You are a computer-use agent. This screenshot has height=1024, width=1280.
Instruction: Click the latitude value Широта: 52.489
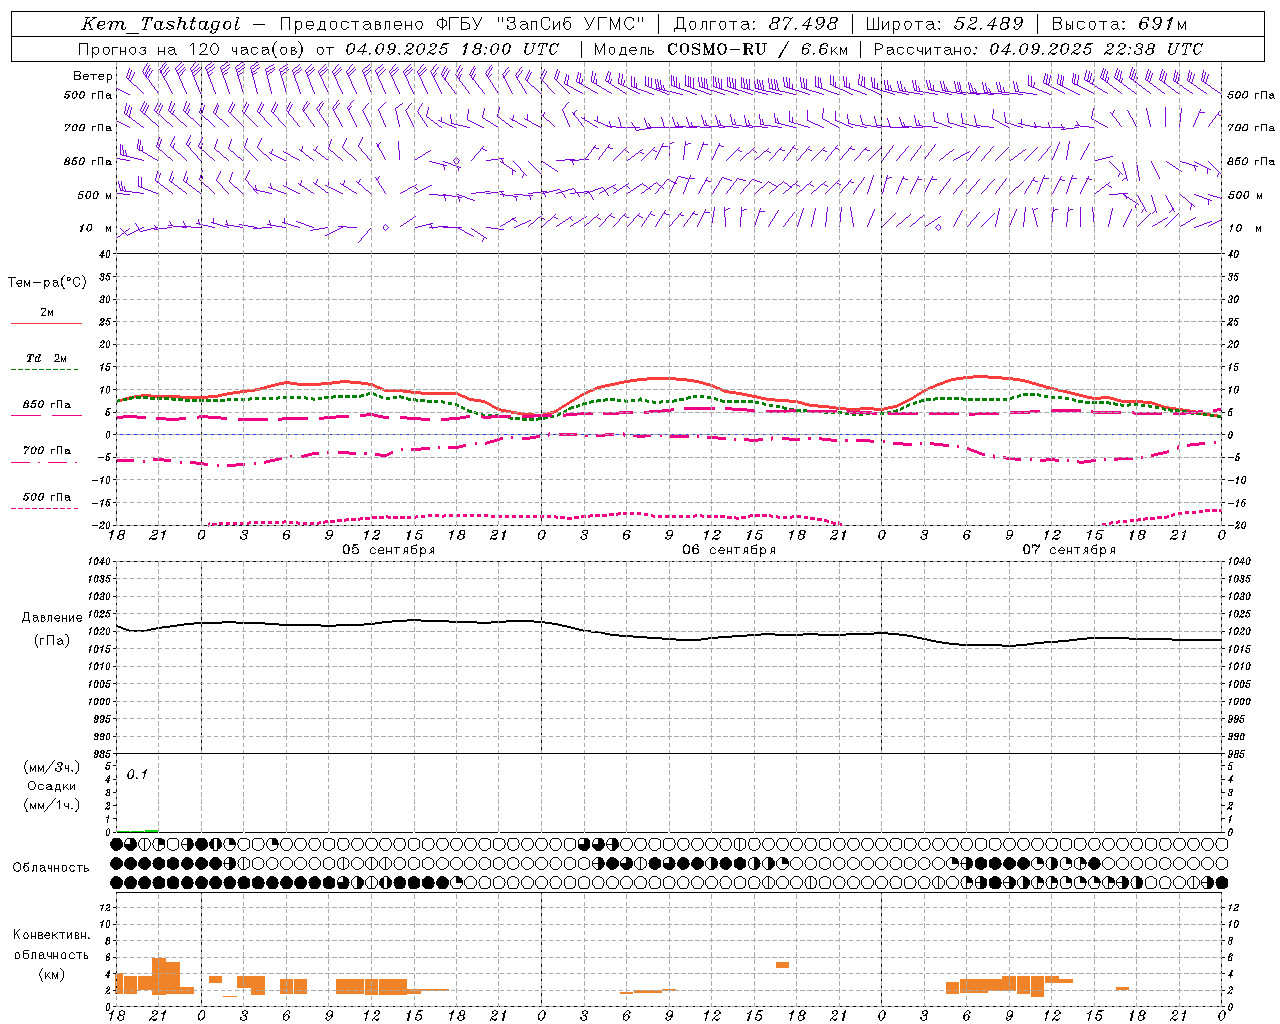[944, 25]
